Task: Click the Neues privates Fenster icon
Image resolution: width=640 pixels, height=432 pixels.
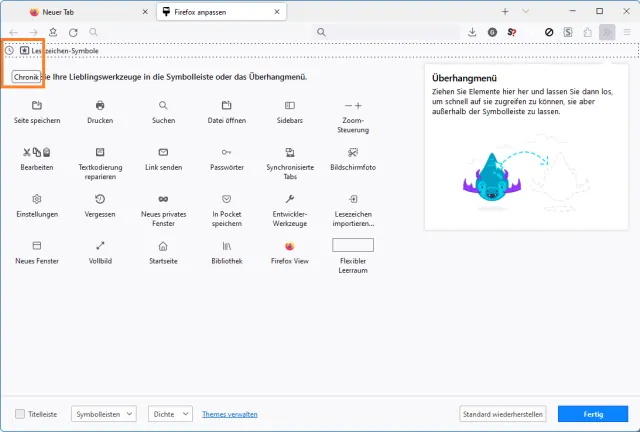Action: point(163,199)
